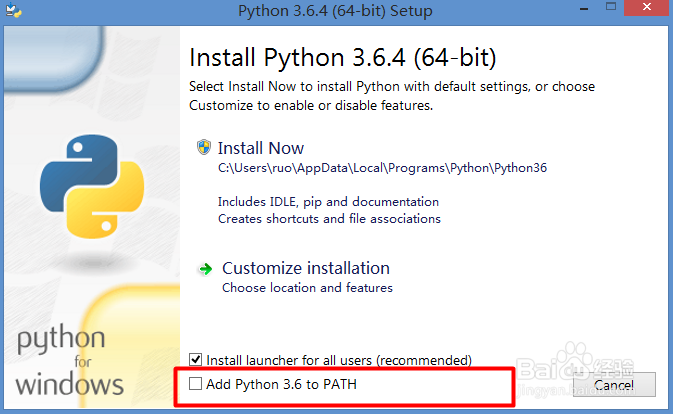Image resolution: width=673 pixels, height=414 pixels.
Task: Click the 'Install launcher for all users' label
Action: [x=338, y=359]
